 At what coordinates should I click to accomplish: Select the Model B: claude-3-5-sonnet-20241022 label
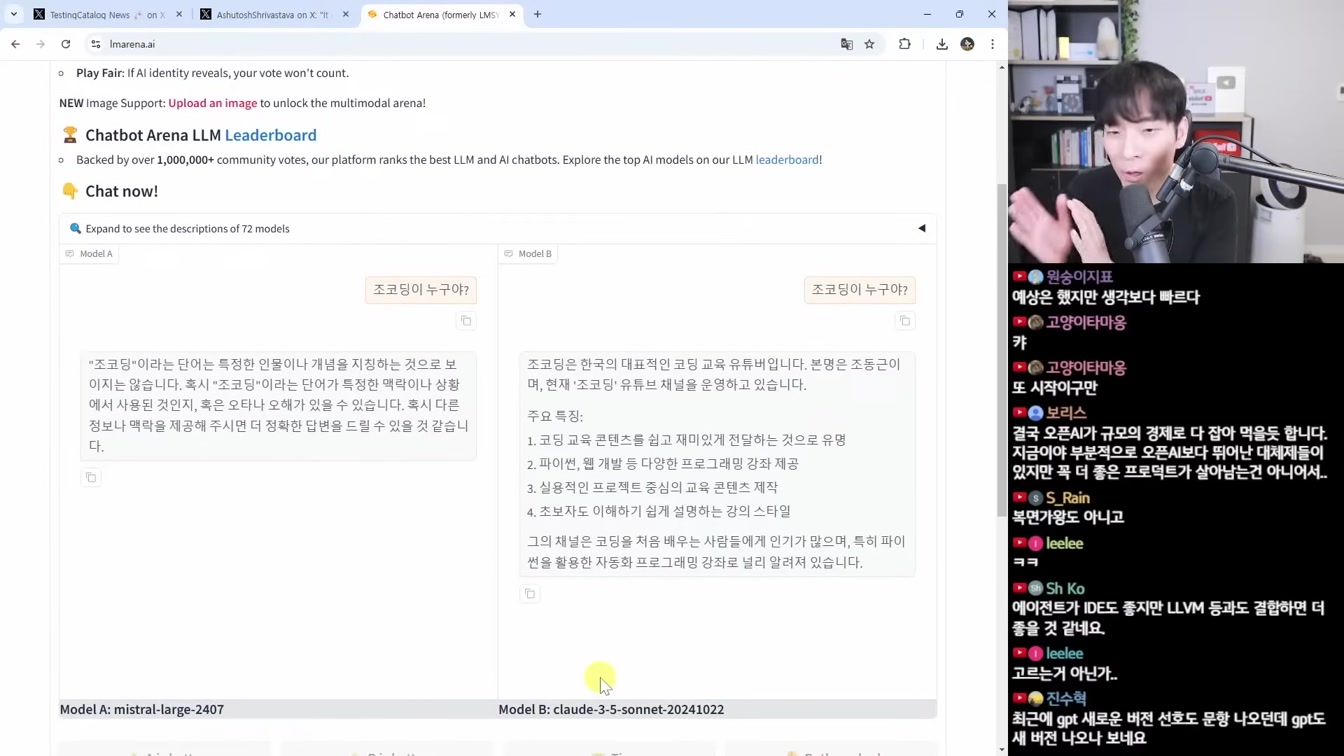pos(611,710)
